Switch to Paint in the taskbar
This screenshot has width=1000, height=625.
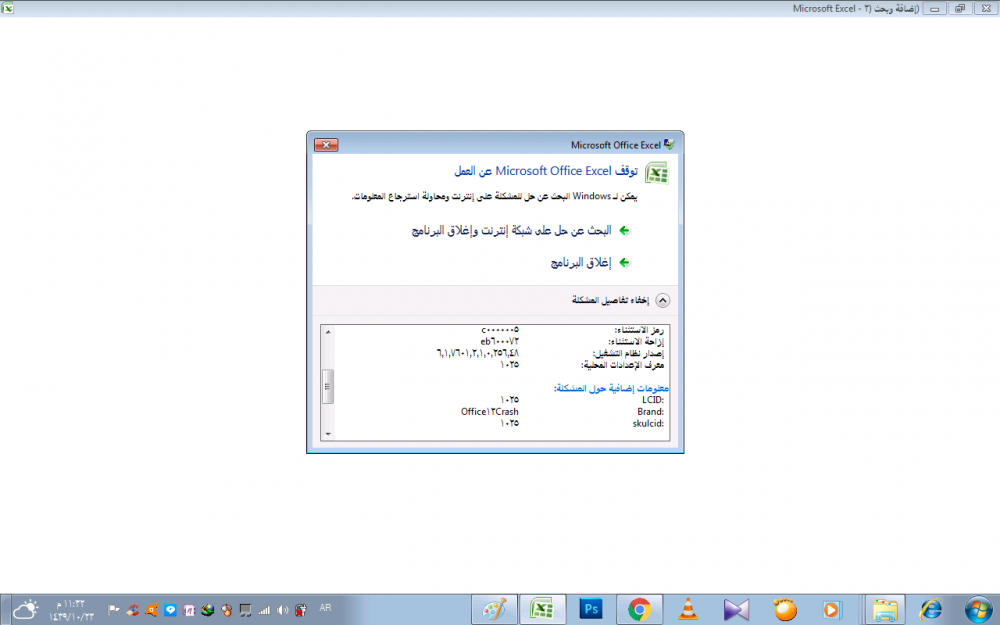pos(494,609)
